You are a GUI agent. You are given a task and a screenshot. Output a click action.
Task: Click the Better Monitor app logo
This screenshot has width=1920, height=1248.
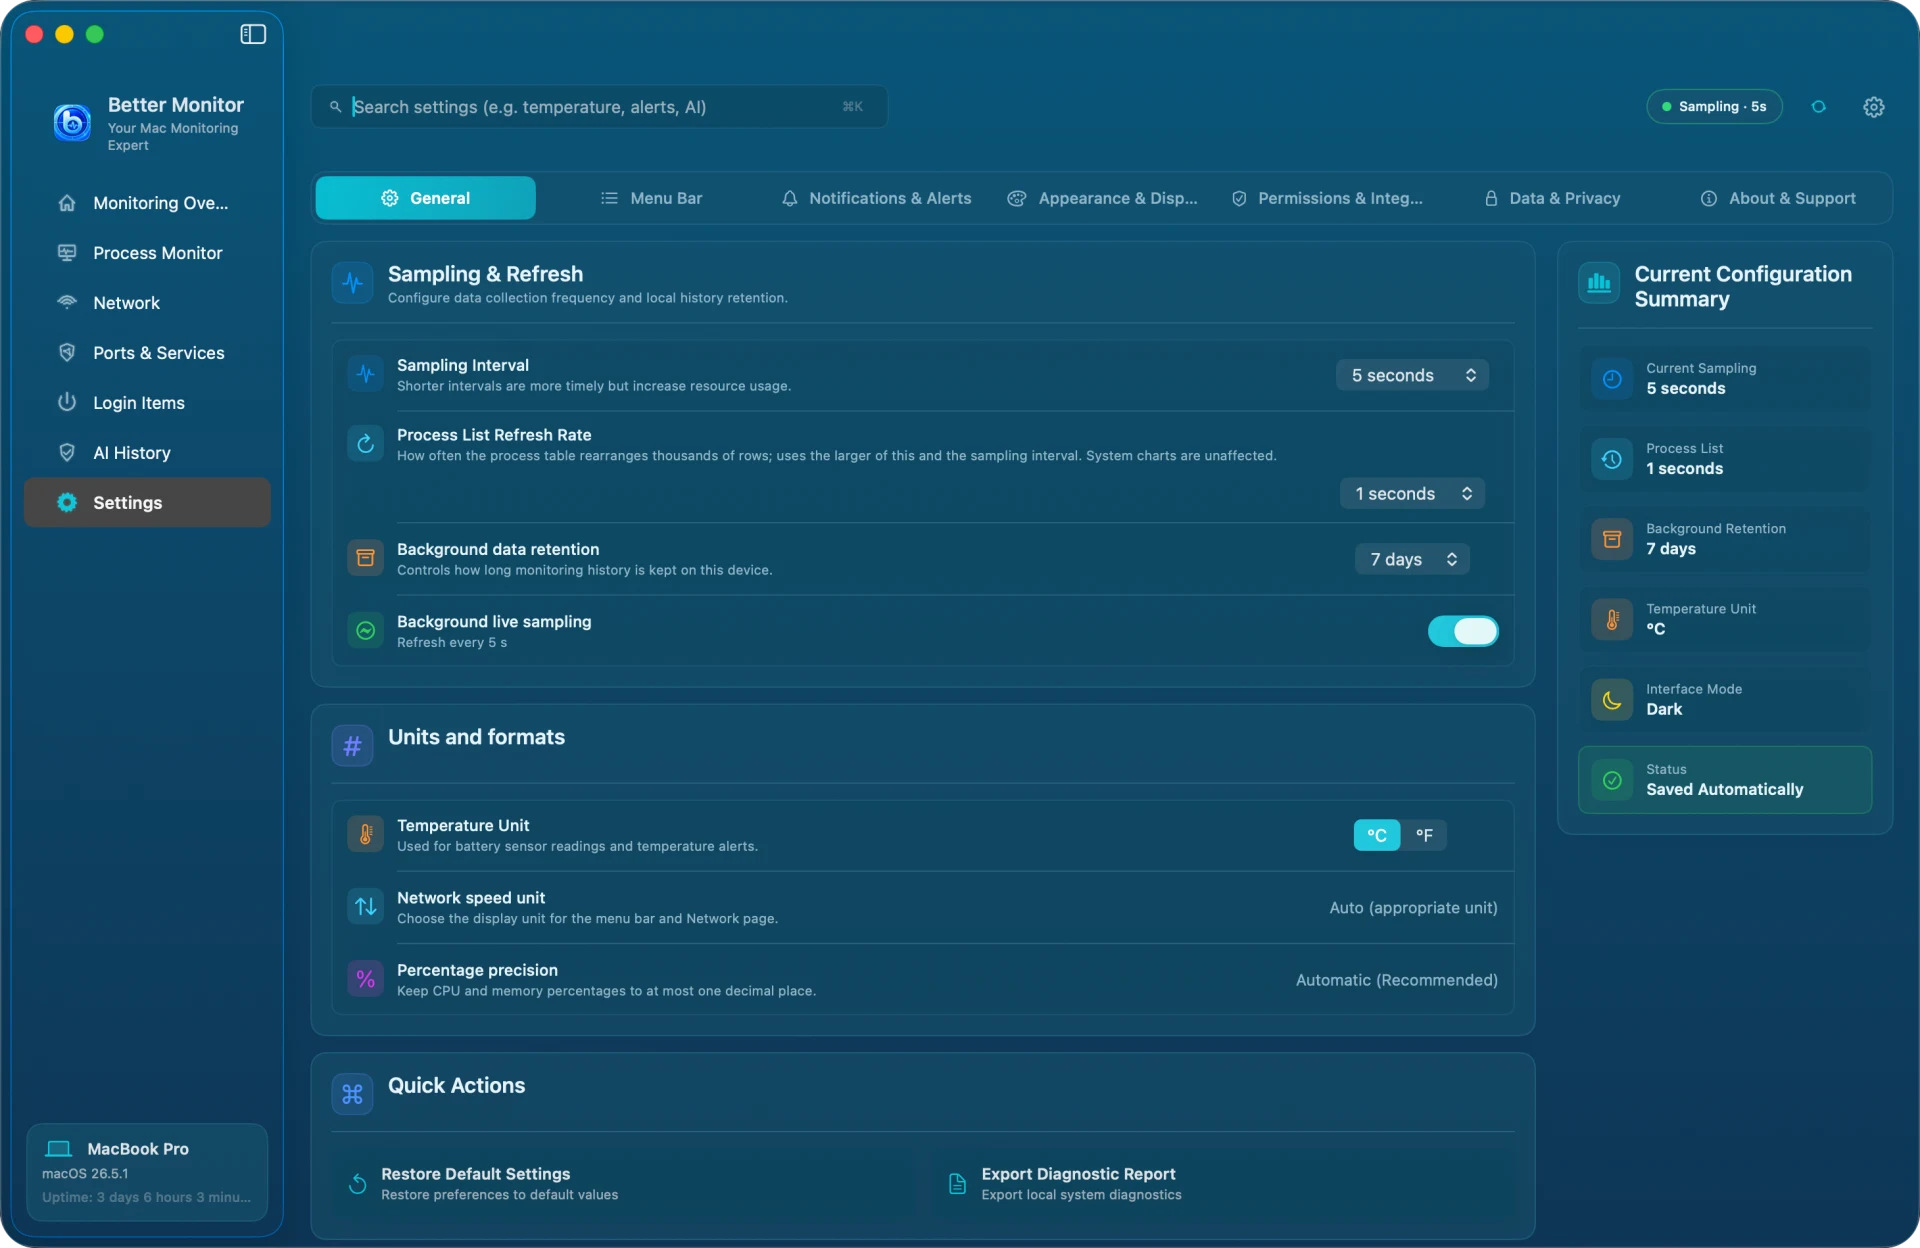click(x=72, y=123)
